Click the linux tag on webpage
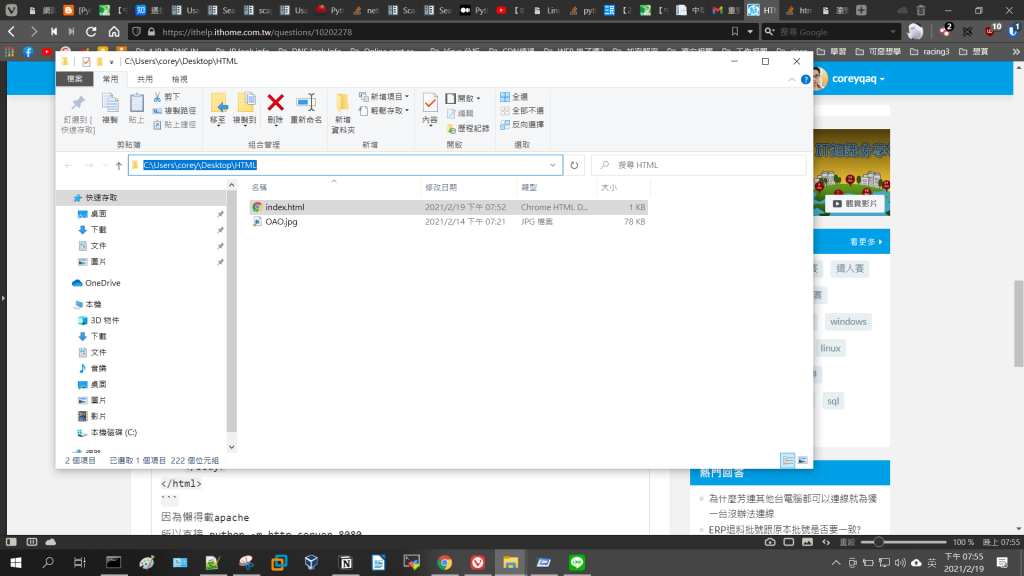 pyautogui.click(x=830, y=348)
